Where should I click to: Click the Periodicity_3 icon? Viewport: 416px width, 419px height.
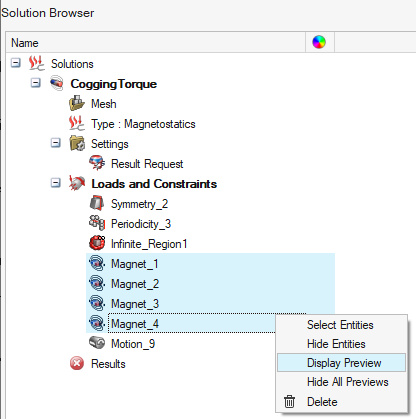[x=97, y=223]
